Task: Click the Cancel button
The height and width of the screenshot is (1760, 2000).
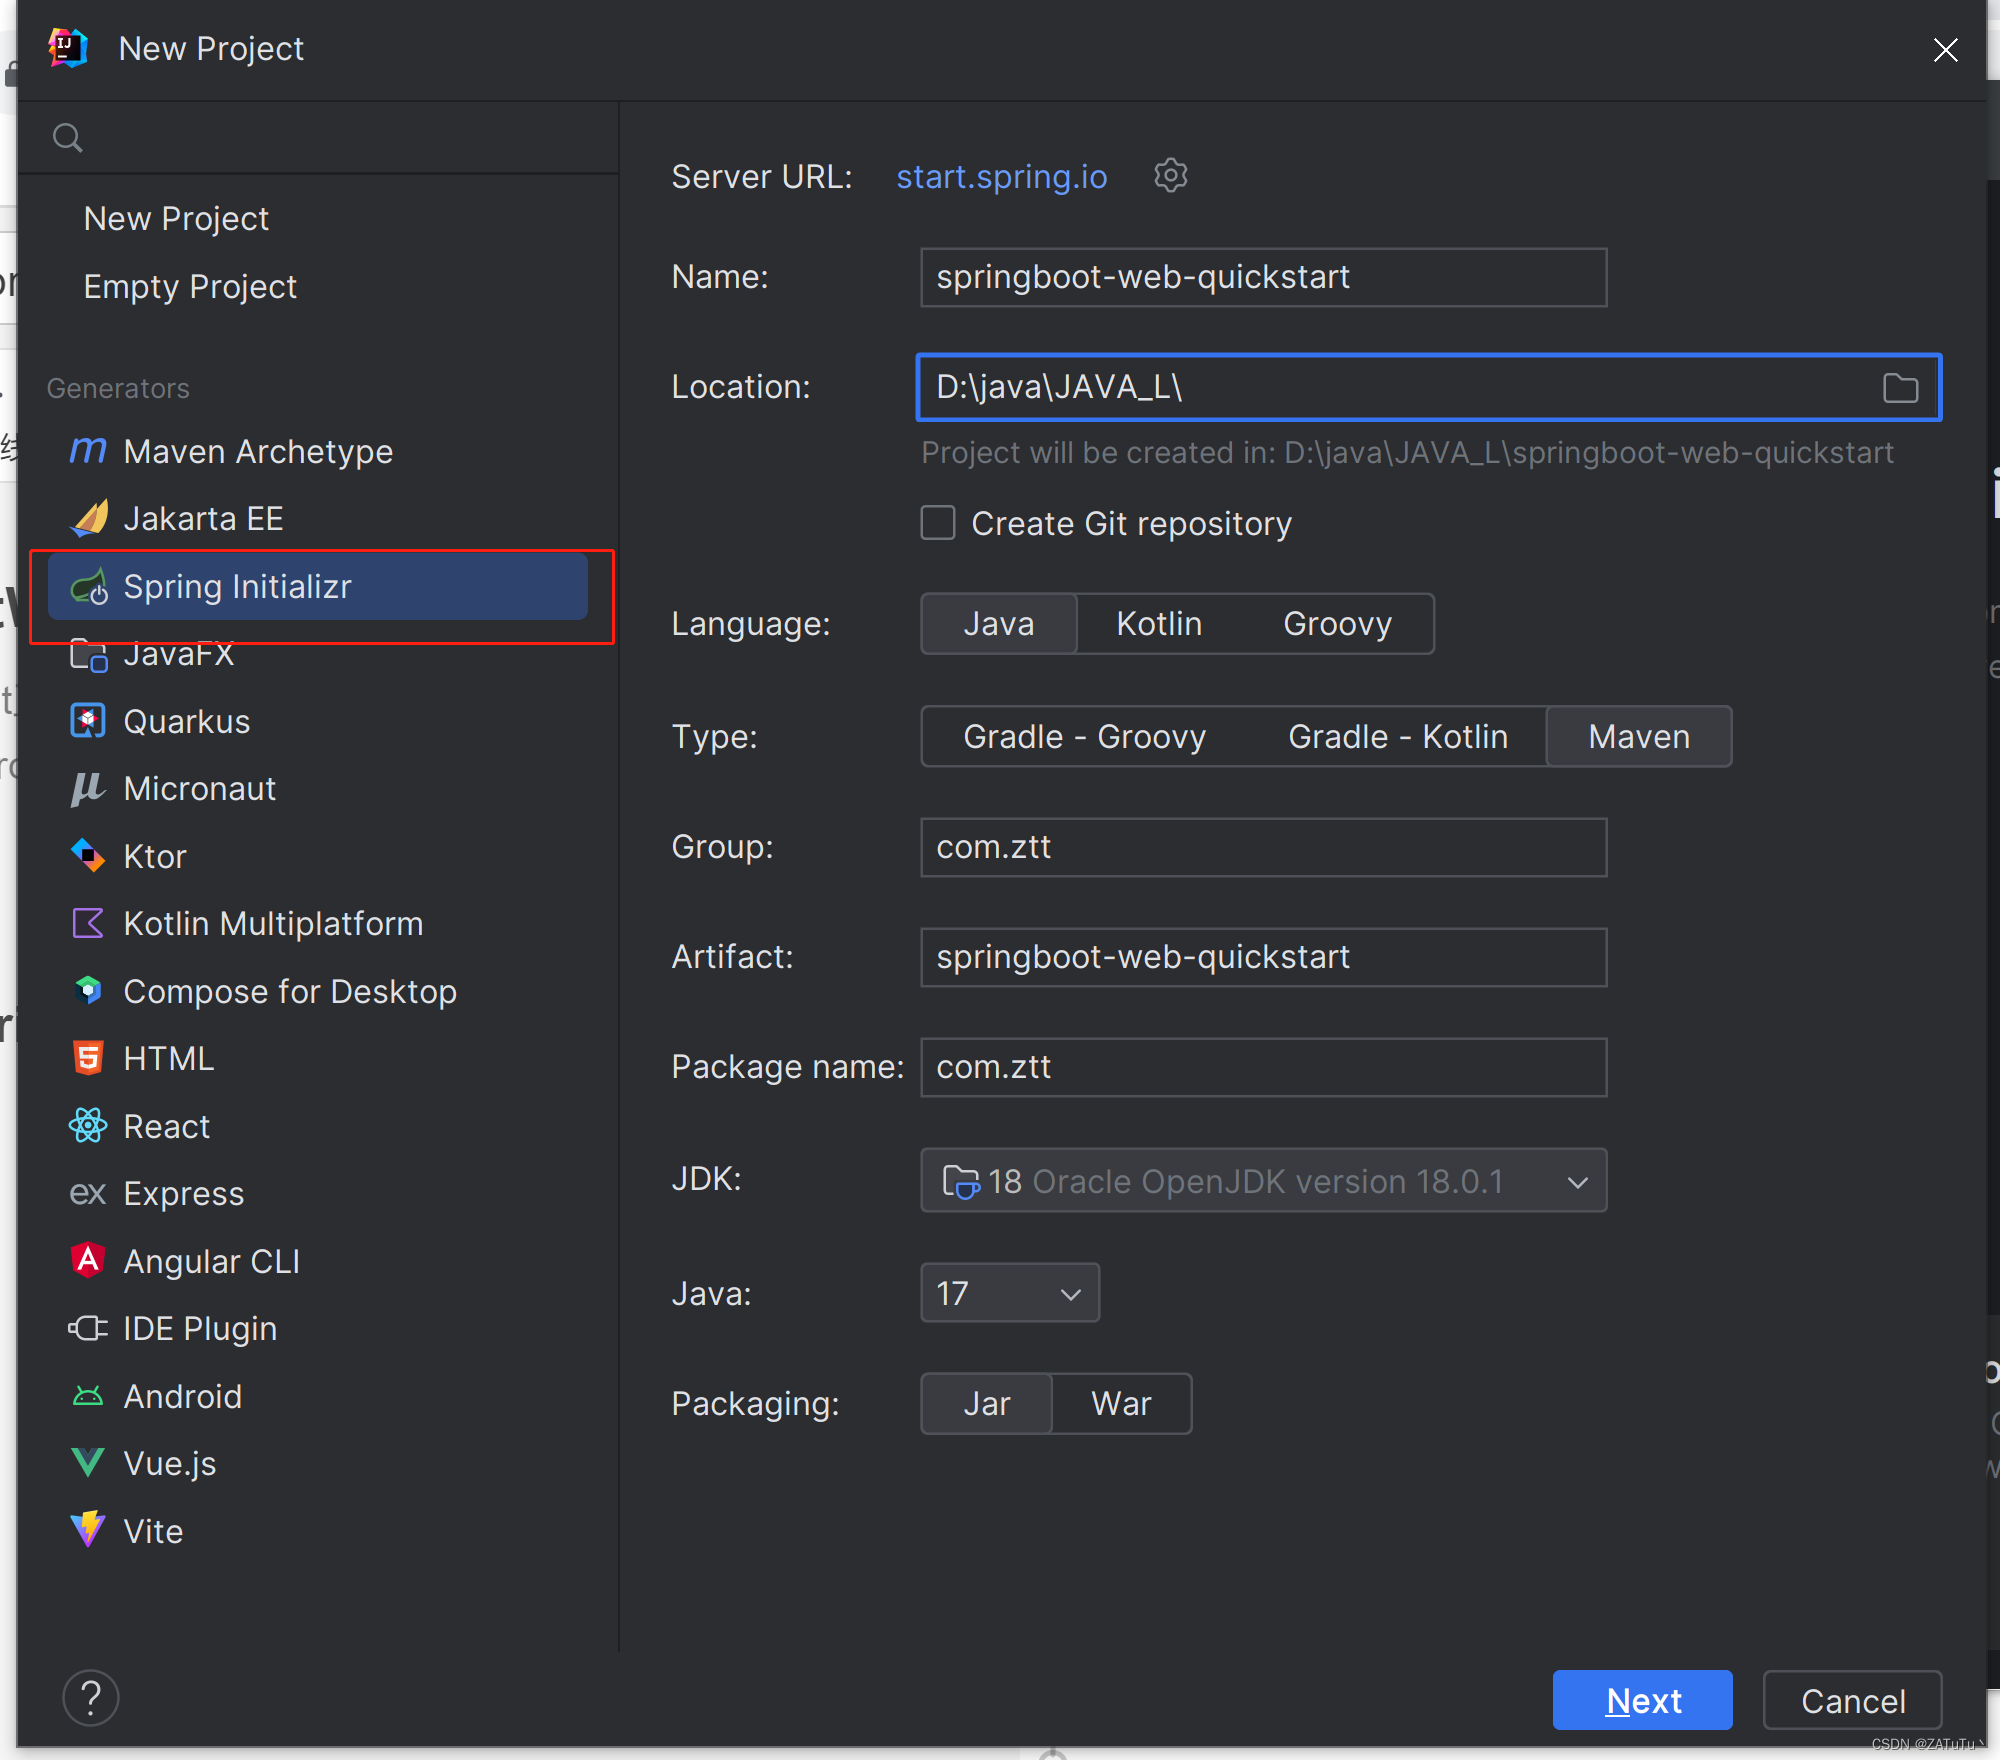Action: point(1852,1700)
